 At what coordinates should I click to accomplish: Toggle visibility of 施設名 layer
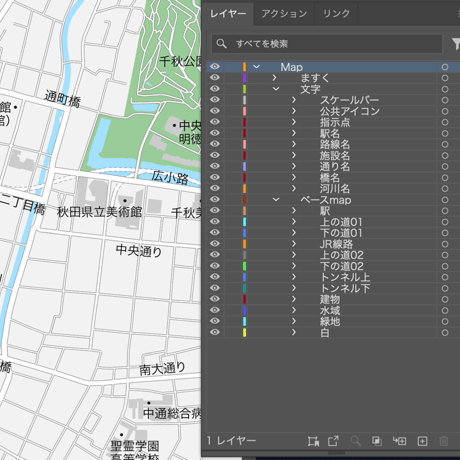point(215,155)
